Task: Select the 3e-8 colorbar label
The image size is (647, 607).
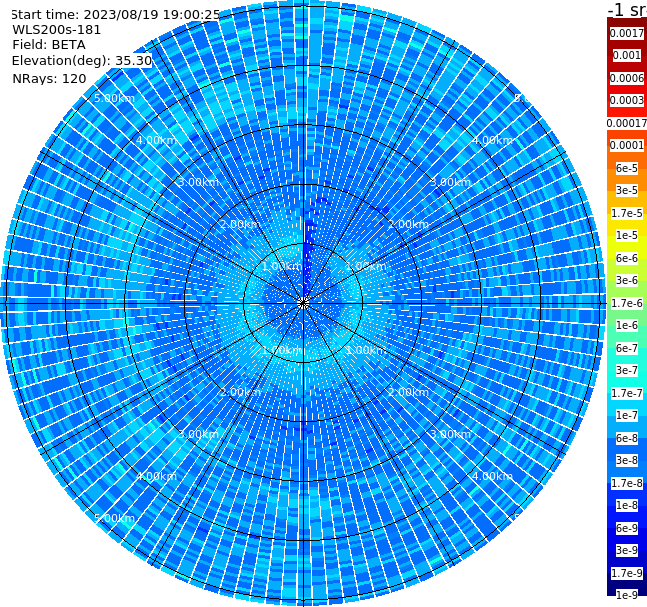Action: coord(627,460)
